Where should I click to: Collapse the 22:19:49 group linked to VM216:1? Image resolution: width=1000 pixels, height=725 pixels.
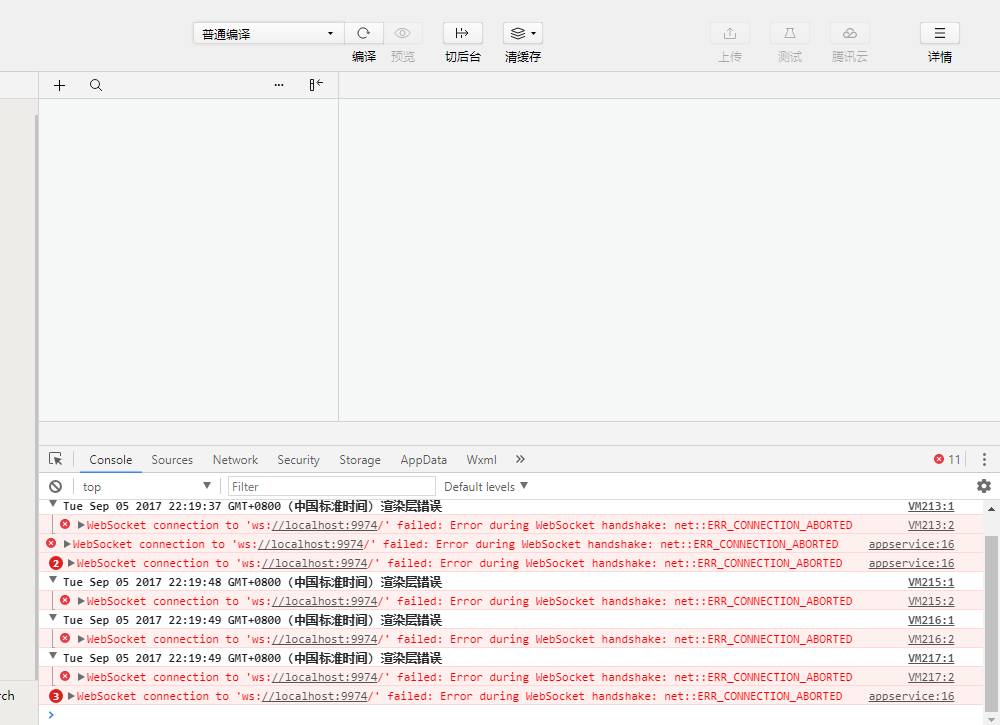[54, 618]
